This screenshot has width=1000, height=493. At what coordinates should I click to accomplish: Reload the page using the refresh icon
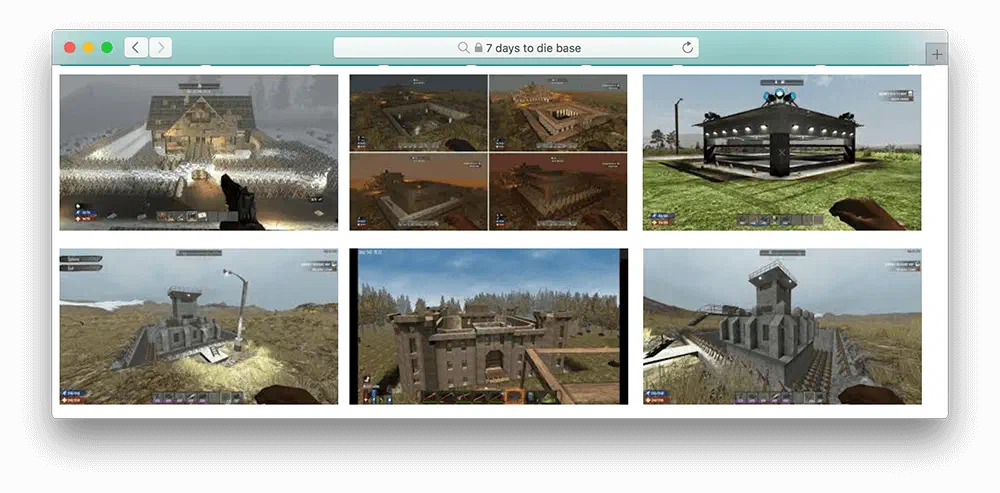click(688, 48)
